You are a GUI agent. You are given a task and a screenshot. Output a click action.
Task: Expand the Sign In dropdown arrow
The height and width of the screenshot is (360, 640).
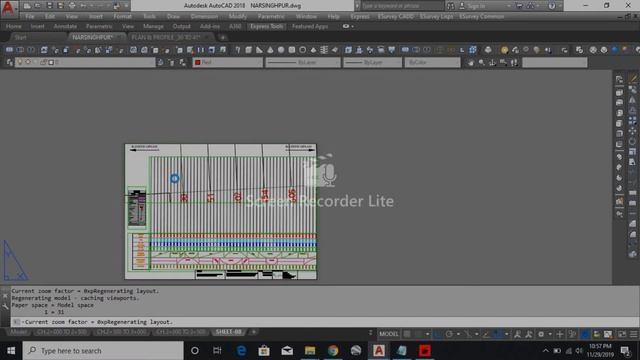pyautogui.click(x=509, y=6)
